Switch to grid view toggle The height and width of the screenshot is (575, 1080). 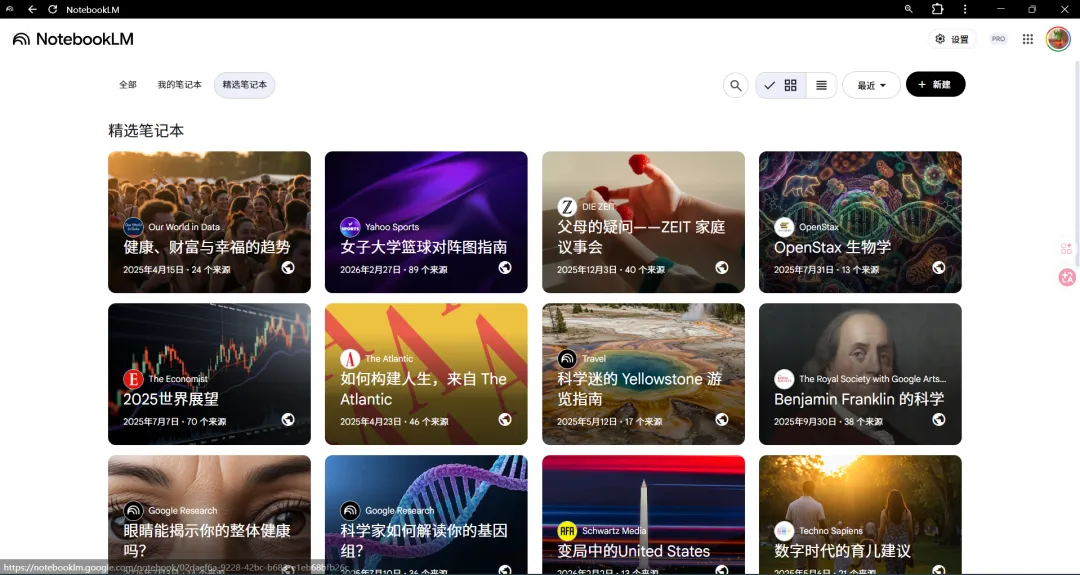(781, 85)
